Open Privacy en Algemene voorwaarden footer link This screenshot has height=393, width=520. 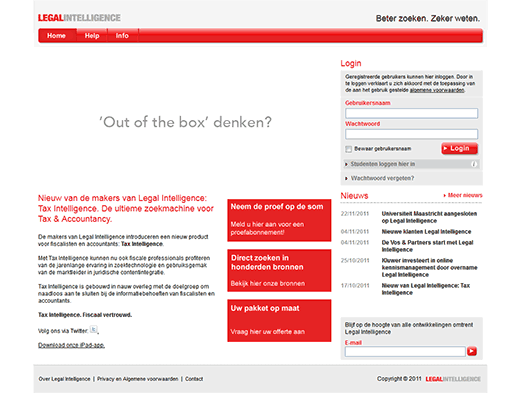138,379
